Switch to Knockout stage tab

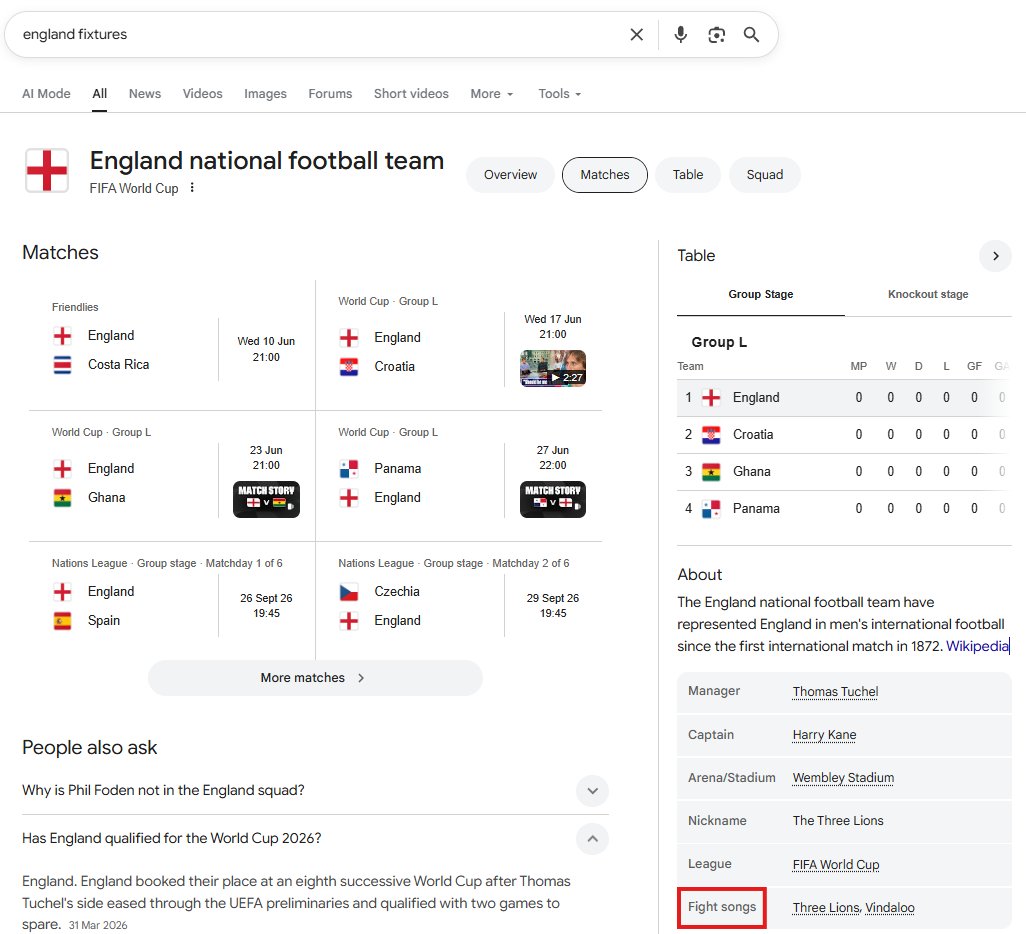928,295
